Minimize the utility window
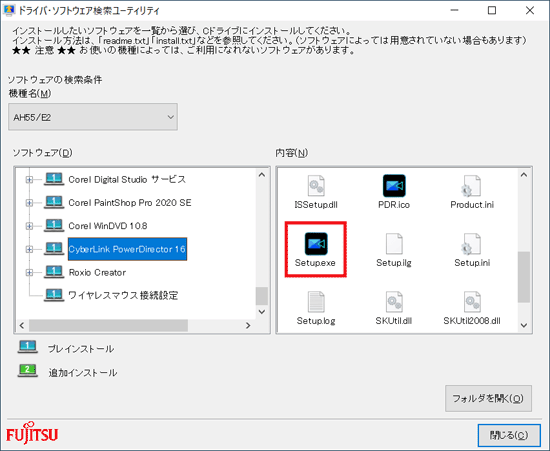 (455, 11)
